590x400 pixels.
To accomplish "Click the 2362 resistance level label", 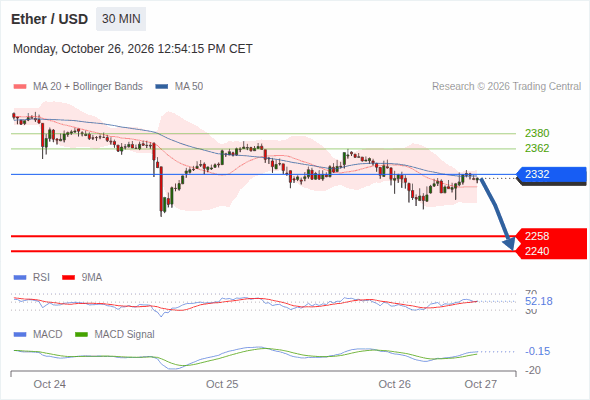I will [537, 148].
